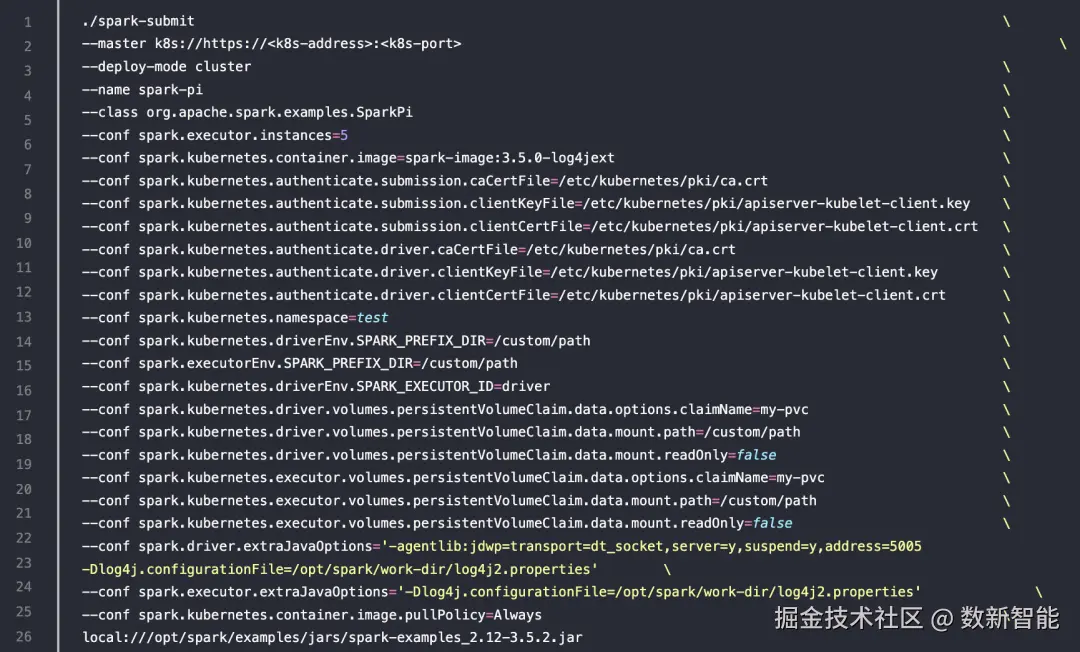
Task: Click line number 1 in the gutter
Action: [x=27, y=20]
